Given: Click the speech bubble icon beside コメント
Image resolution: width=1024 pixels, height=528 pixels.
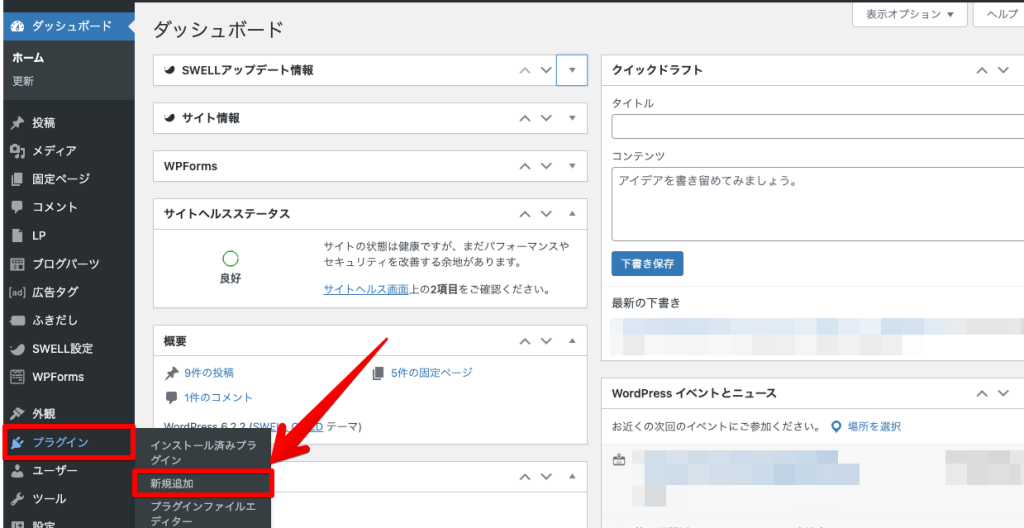Looking at the screenshot, I should (x=18, y=207).
